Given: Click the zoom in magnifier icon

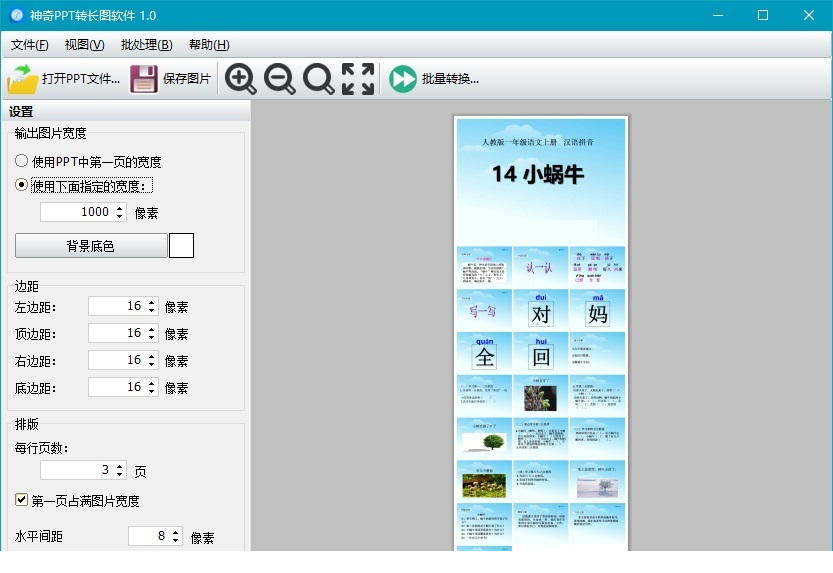Looking at the screenshot, I should (x=240, y=79).
